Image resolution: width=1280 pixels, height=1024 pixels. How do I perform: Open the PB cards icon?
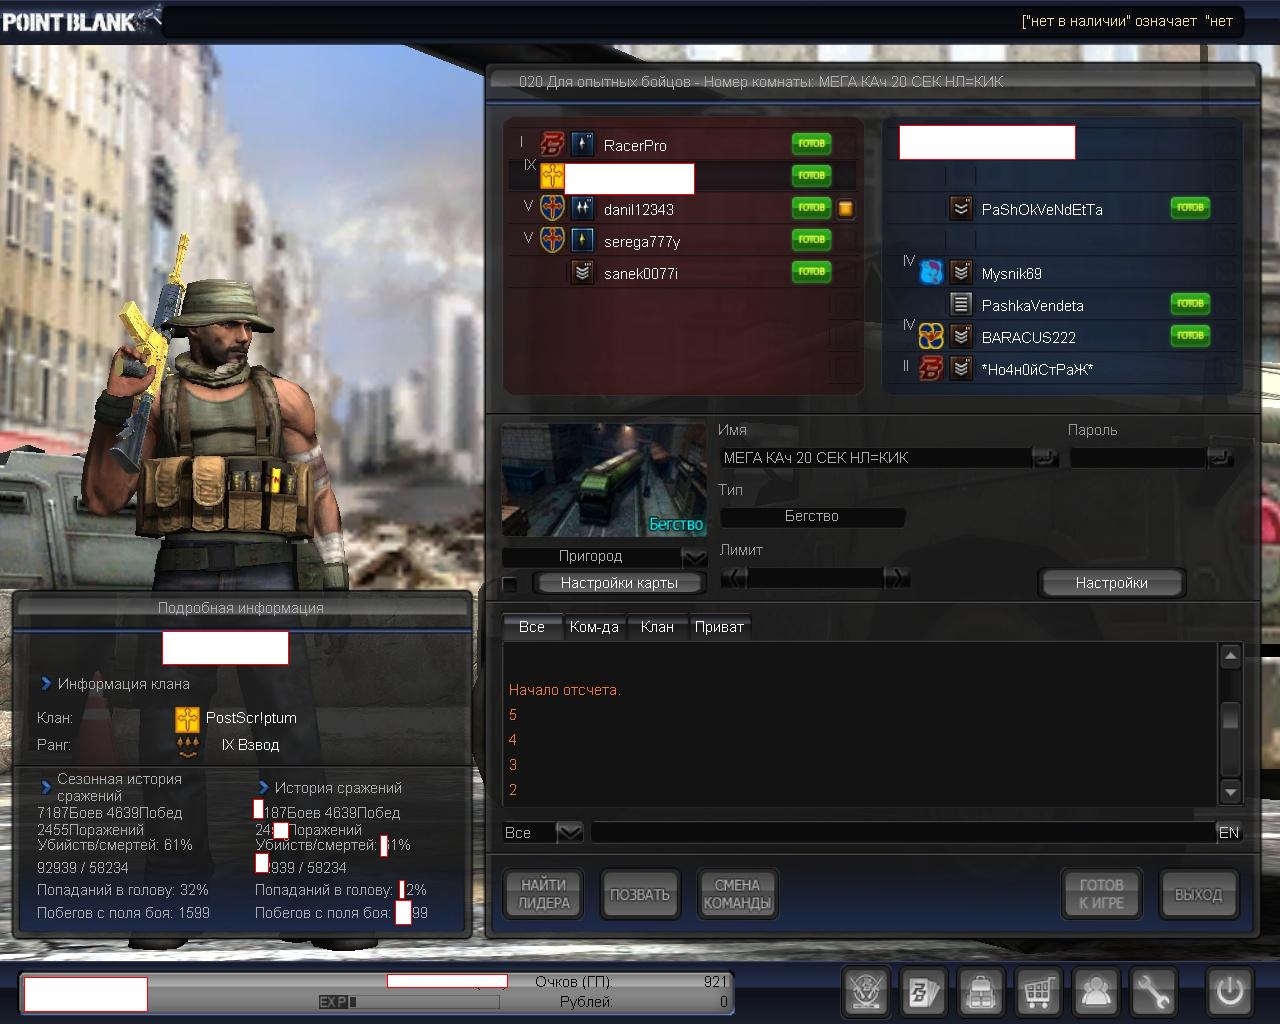(922, 992)
